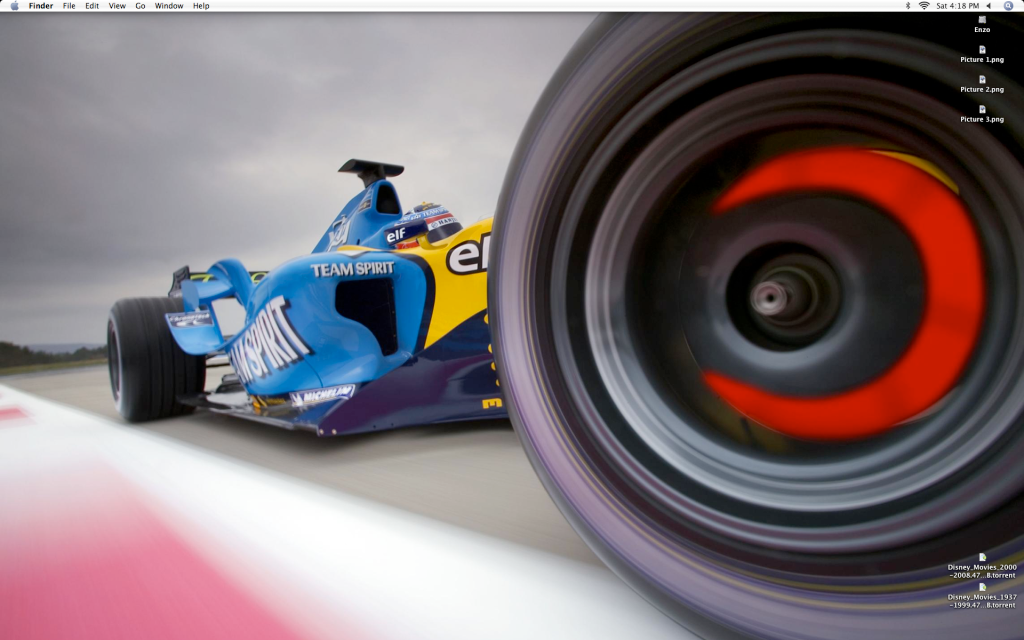Select the Picture 3.png file
The width and height of the screenshot is (1024, 640).
tap(982, 109)
